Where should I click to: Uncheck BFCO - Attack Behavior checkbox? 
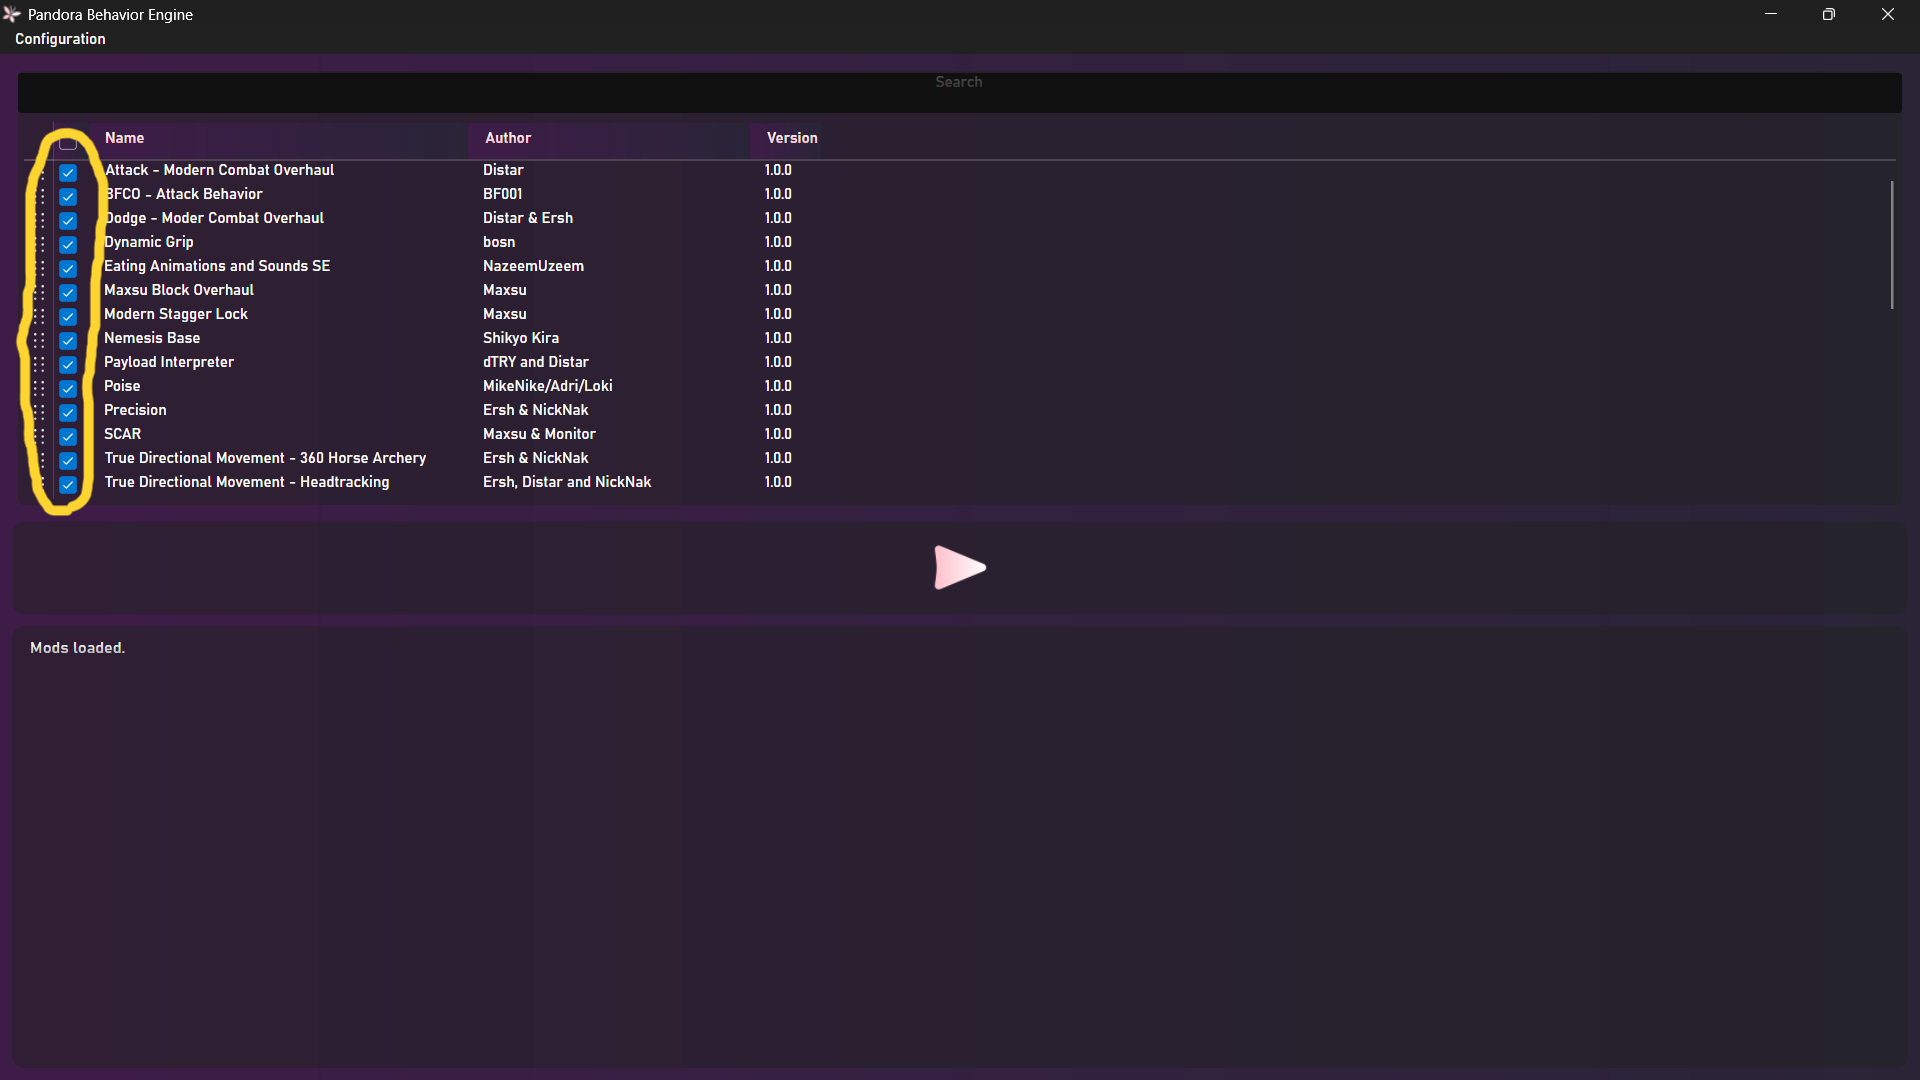pos(68,196)
